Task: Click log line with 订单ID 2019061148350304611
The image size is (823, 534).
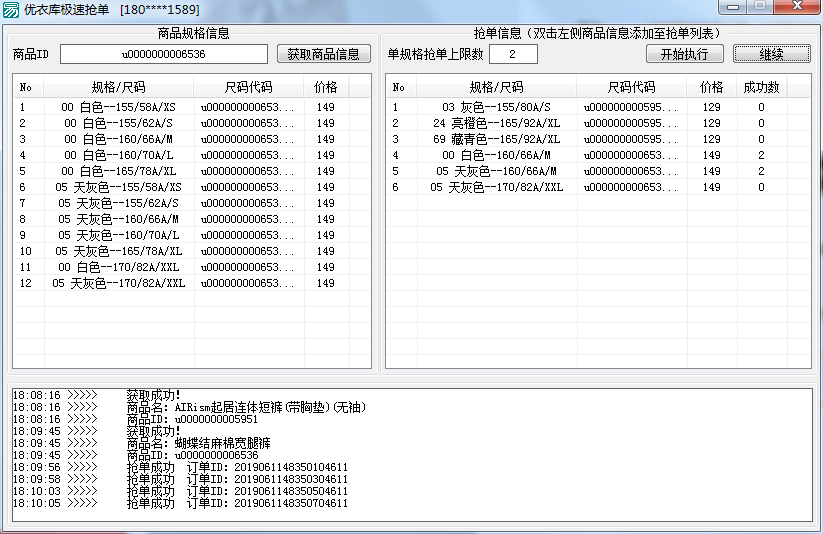Action: (180, 479)
